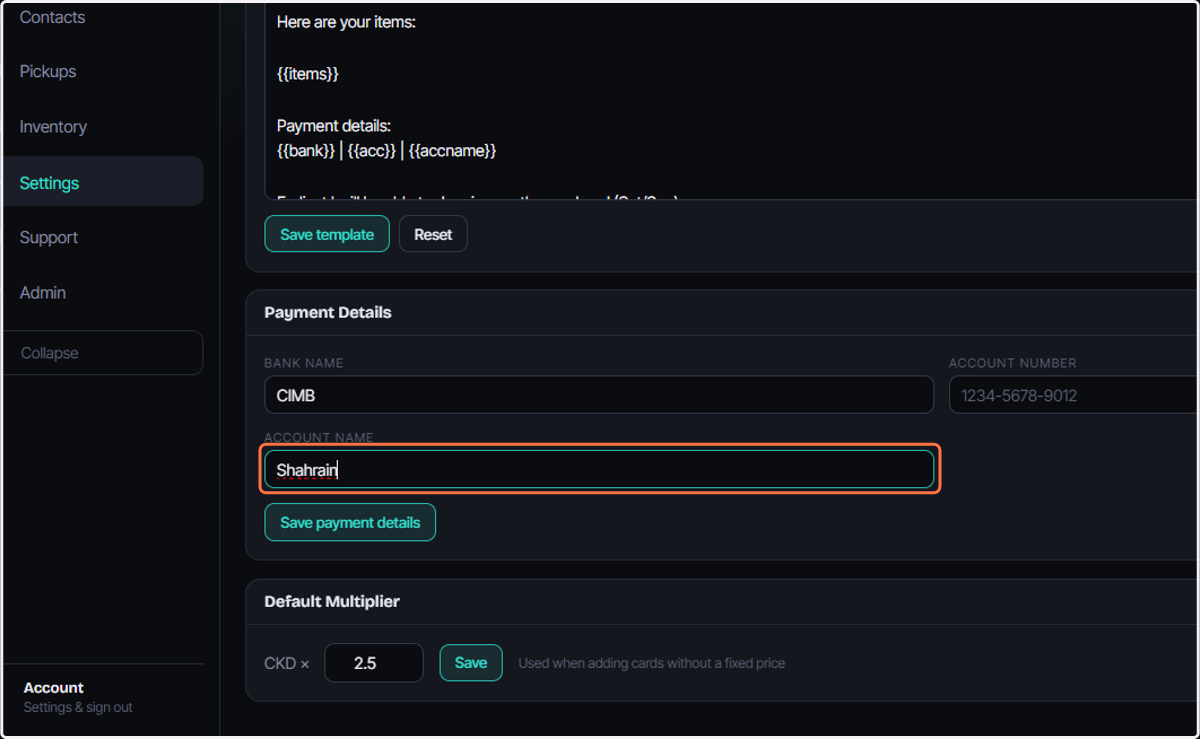Go to Pickups page
Viewport: 1200px width, 739px height.
tap(48, 72)
